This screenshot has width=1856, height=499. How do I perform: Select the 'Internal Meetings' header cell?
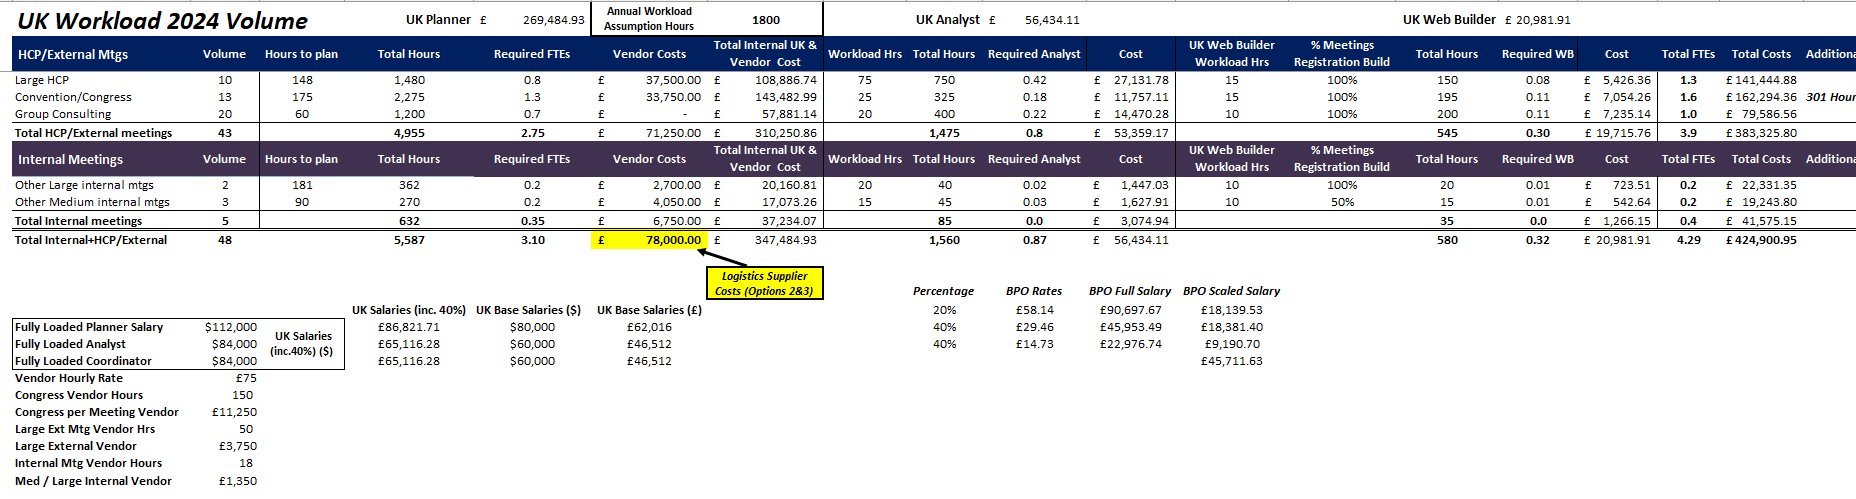tap(70, 160)
